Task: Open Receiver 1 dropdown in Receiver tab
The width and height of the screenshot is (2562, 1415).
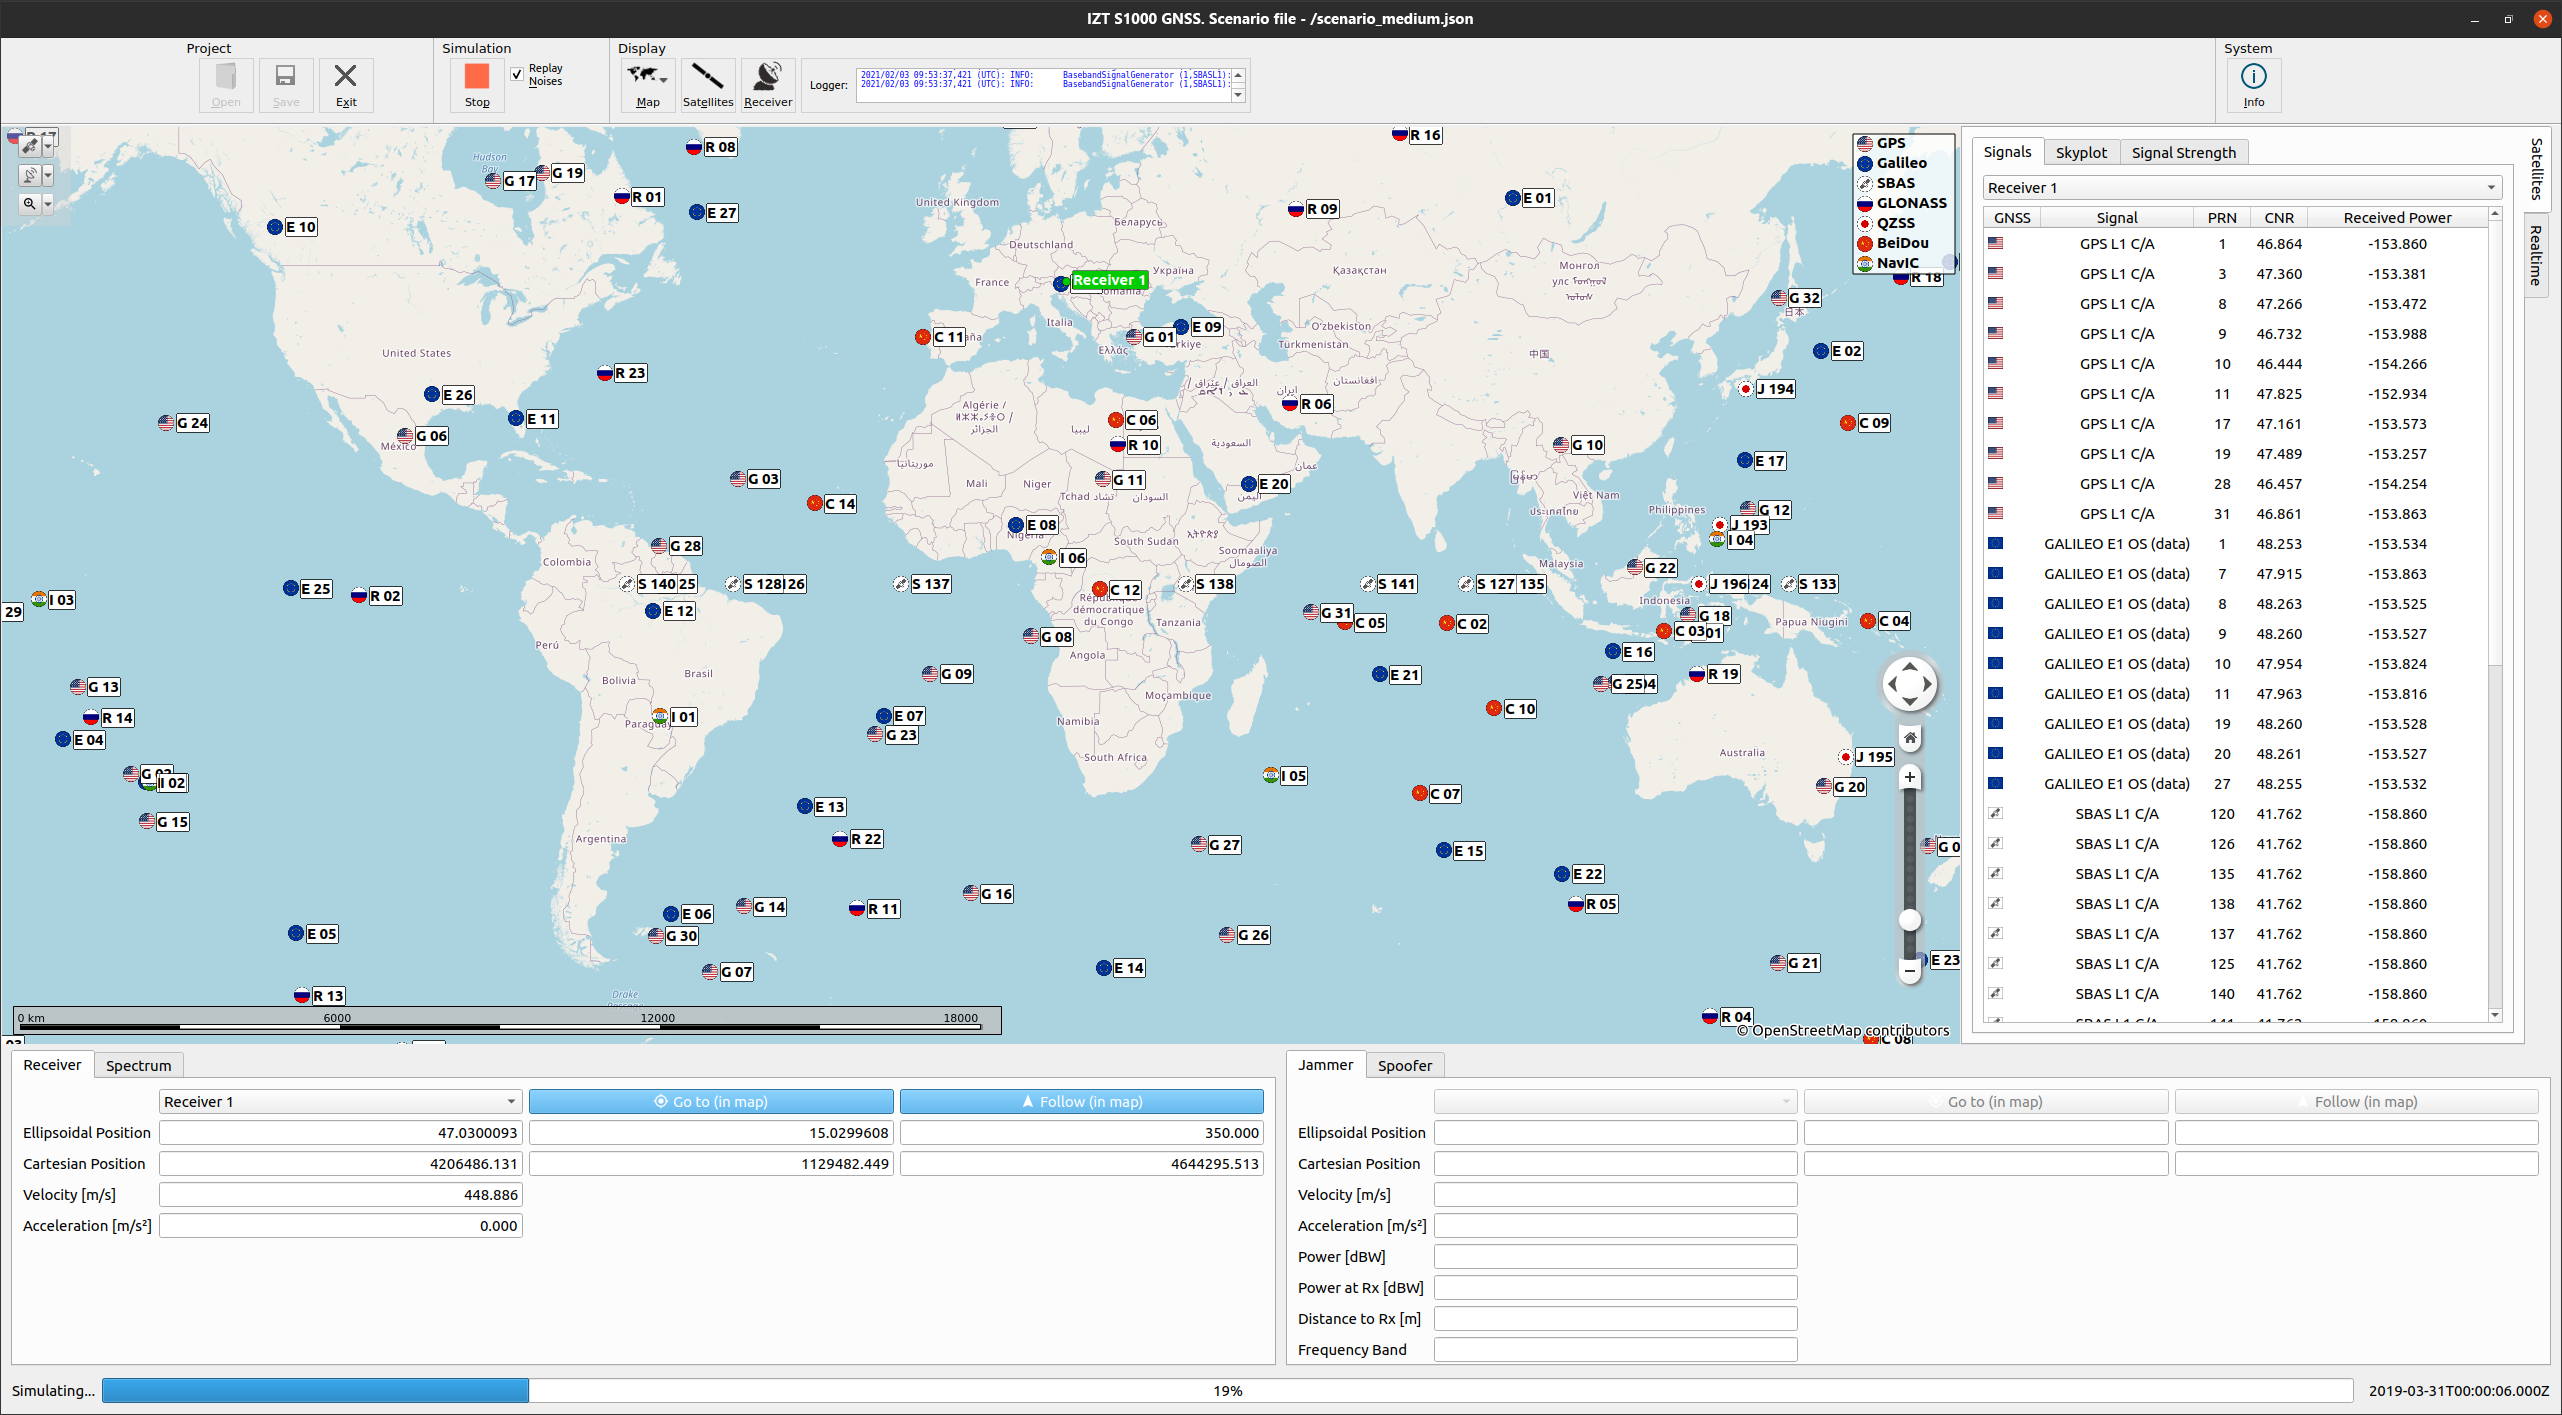Action: [340, 1102]
